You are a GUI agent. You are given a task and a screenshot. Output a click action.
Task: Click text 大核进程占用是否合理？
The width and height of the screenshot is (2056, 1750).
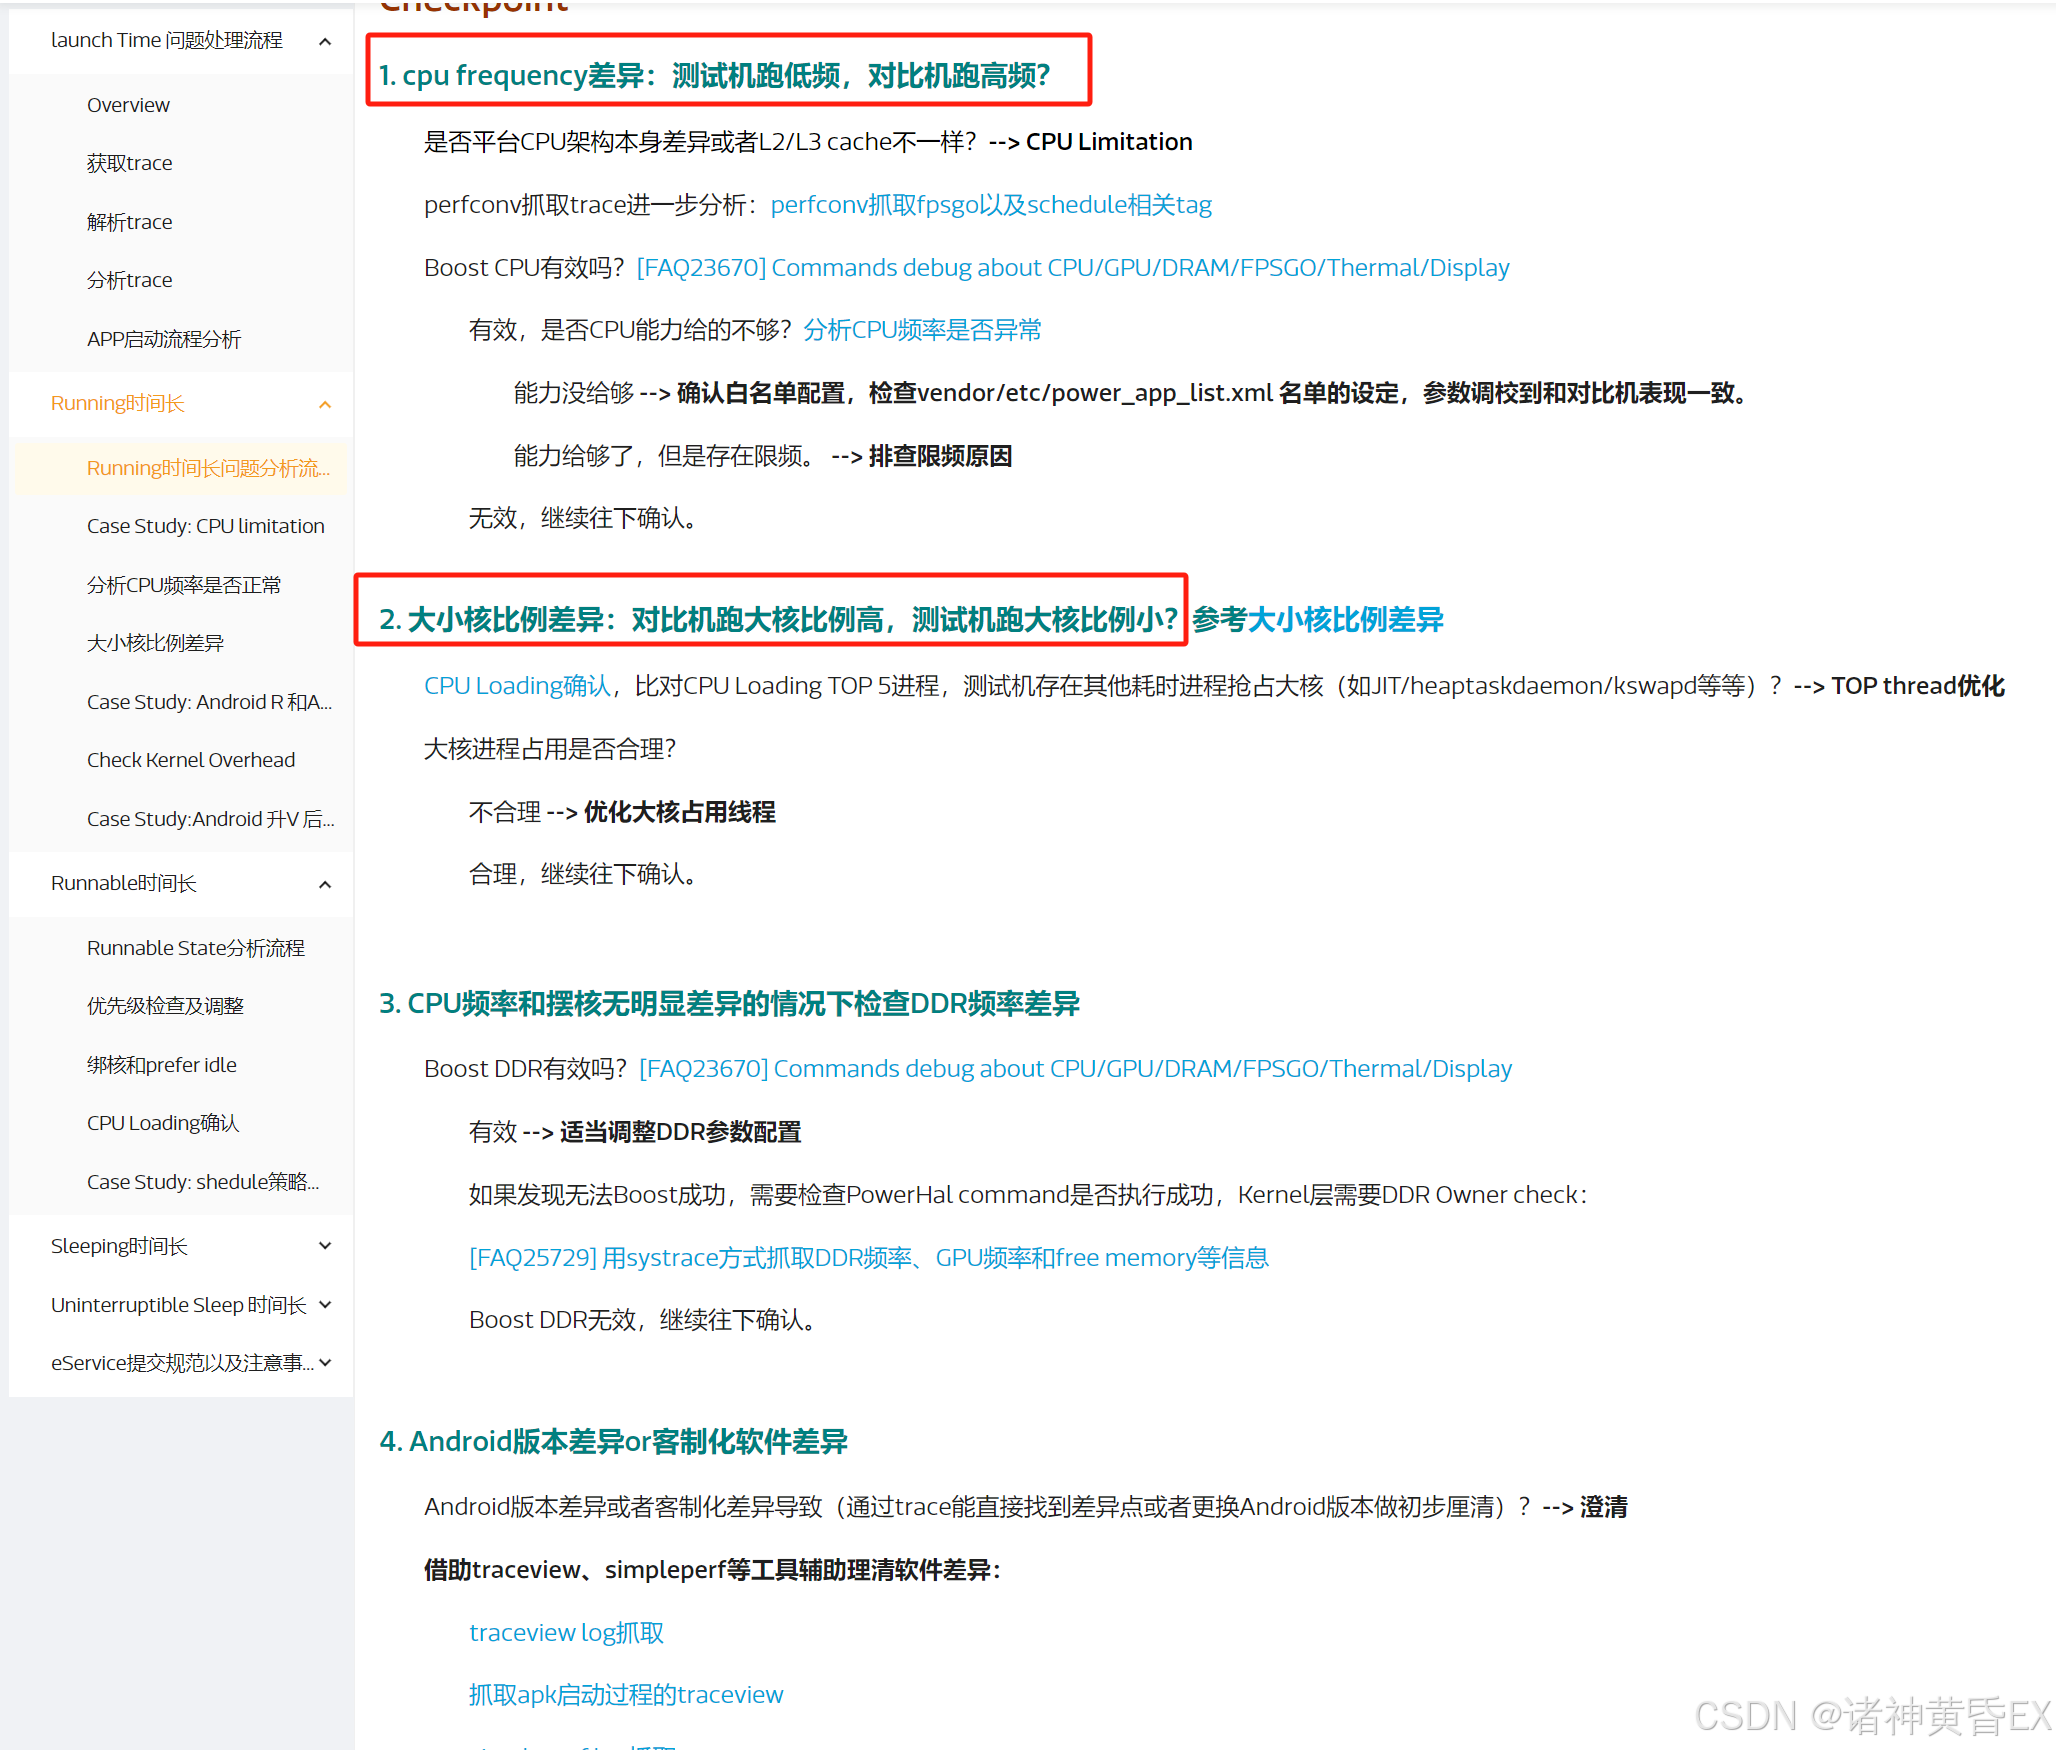(550, 750)
